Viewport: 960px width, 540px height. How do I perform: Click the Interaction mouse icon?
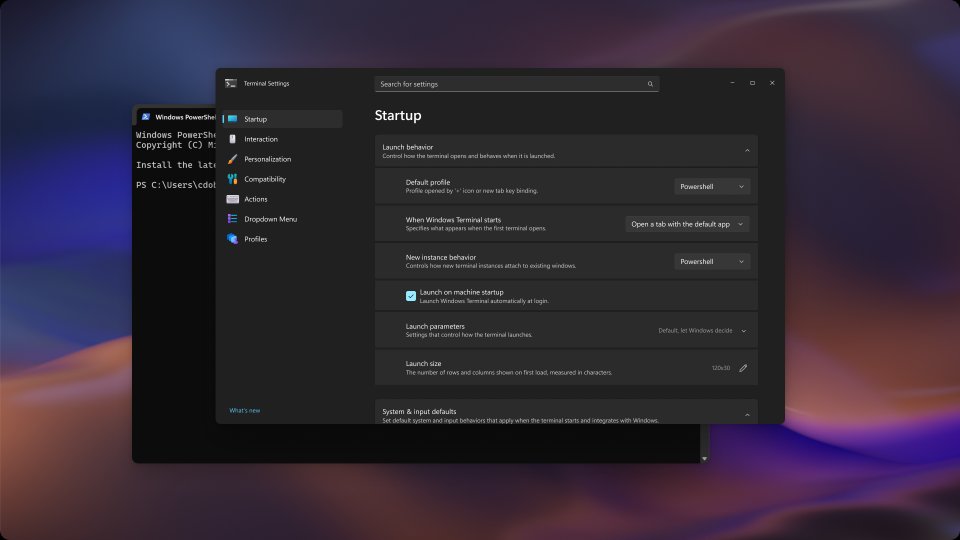pos(233,139)
